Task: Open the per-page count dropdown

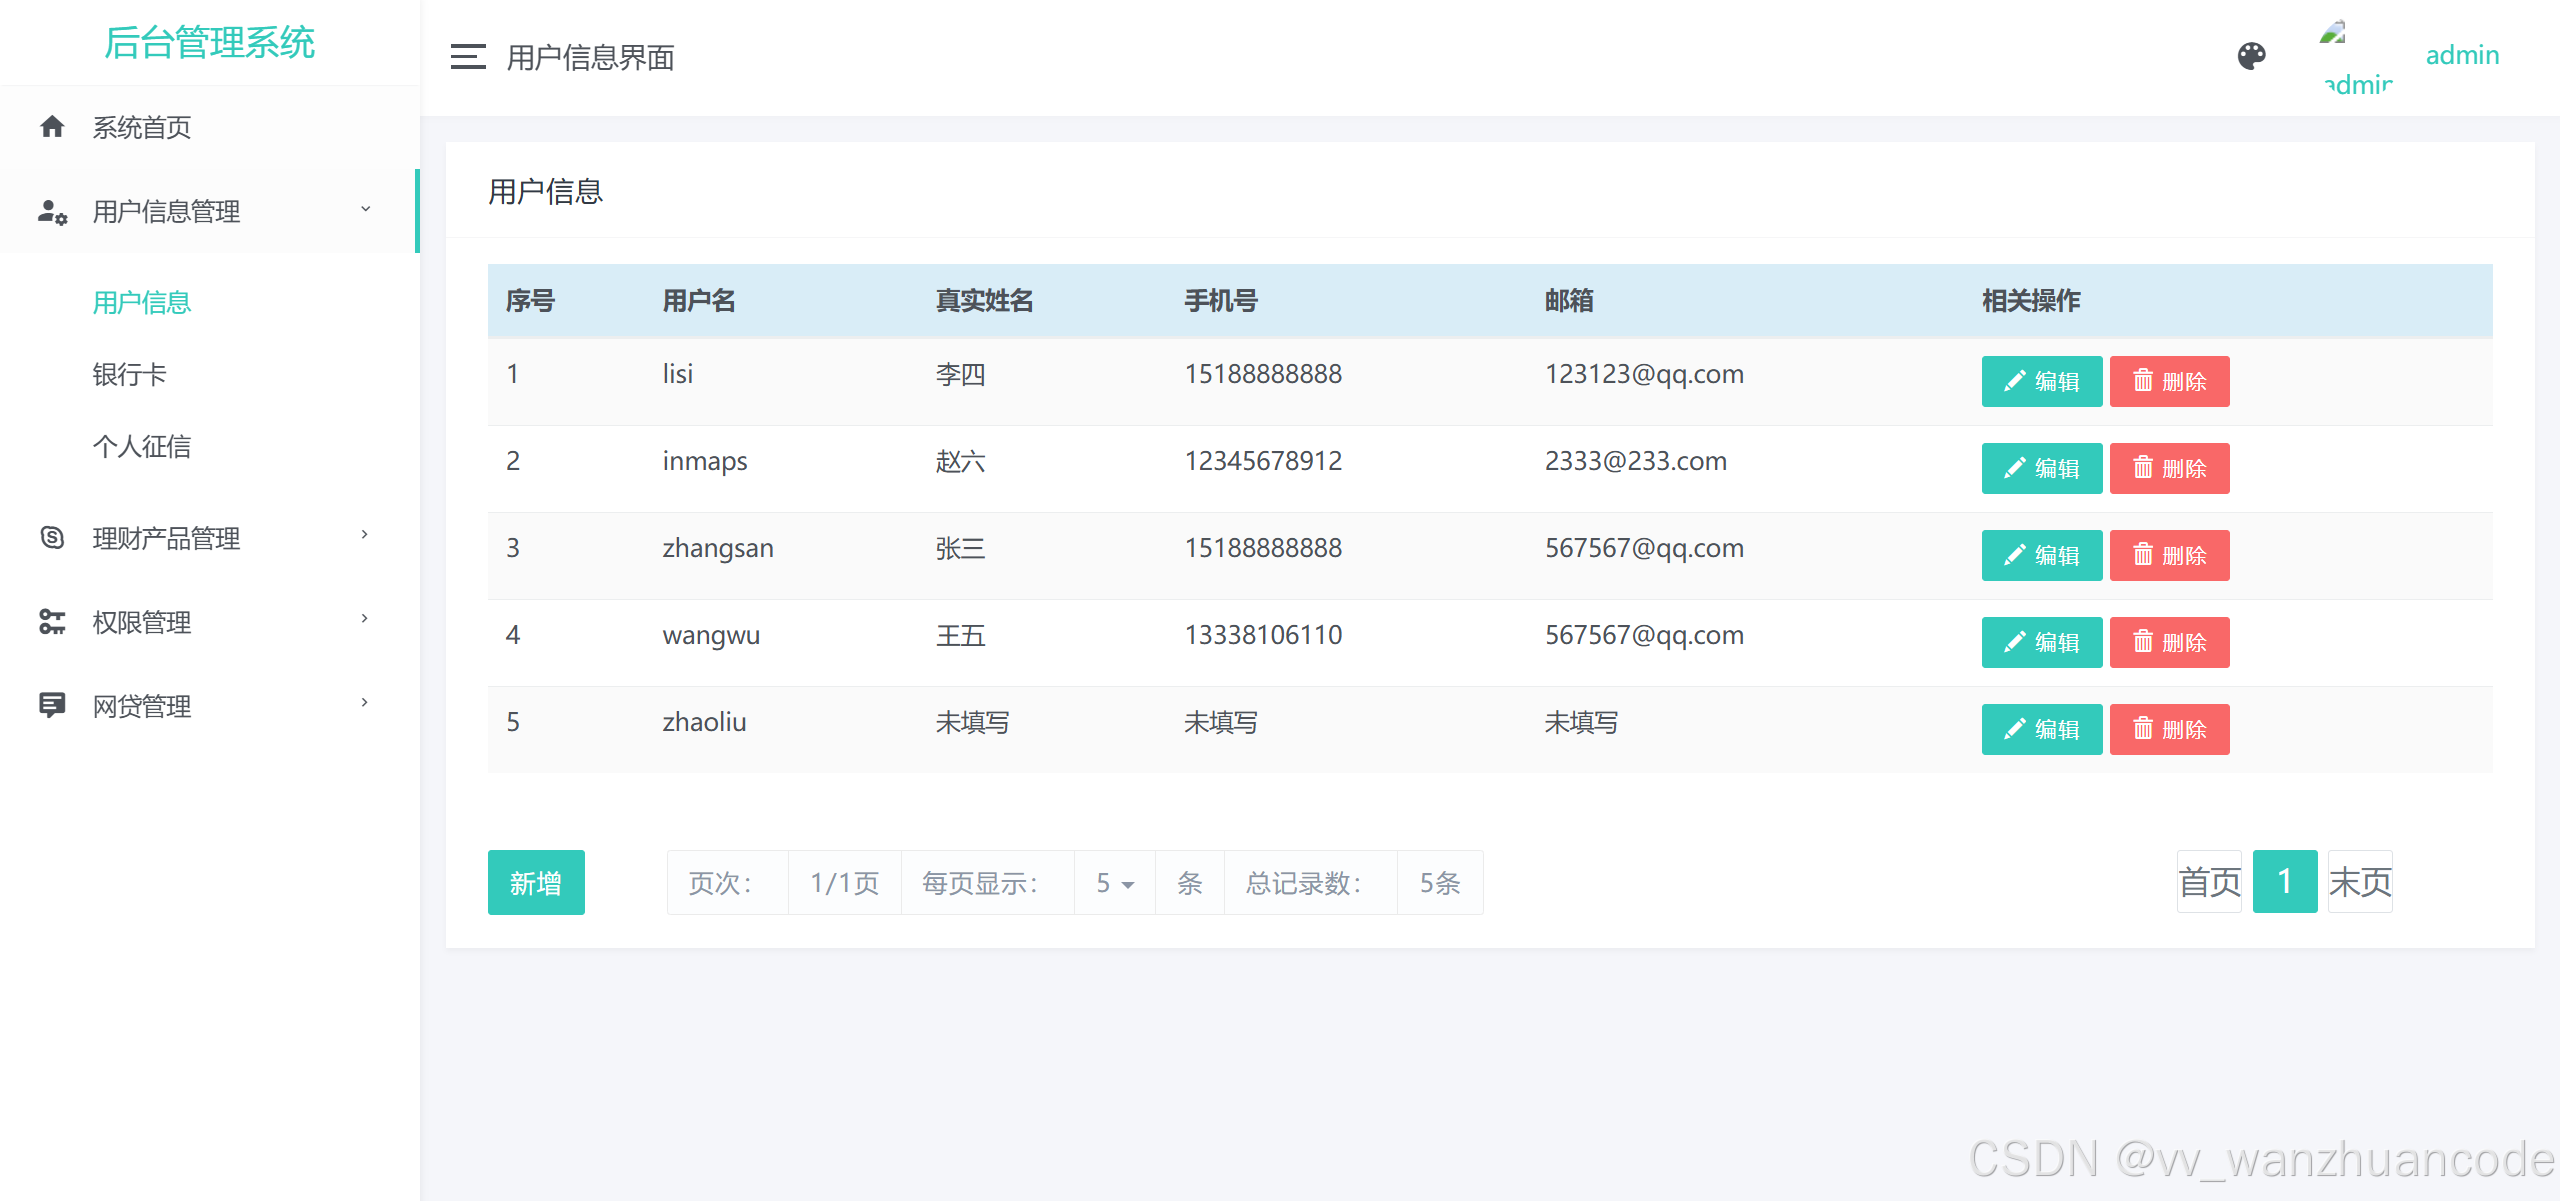Action: pos(1114,883)
